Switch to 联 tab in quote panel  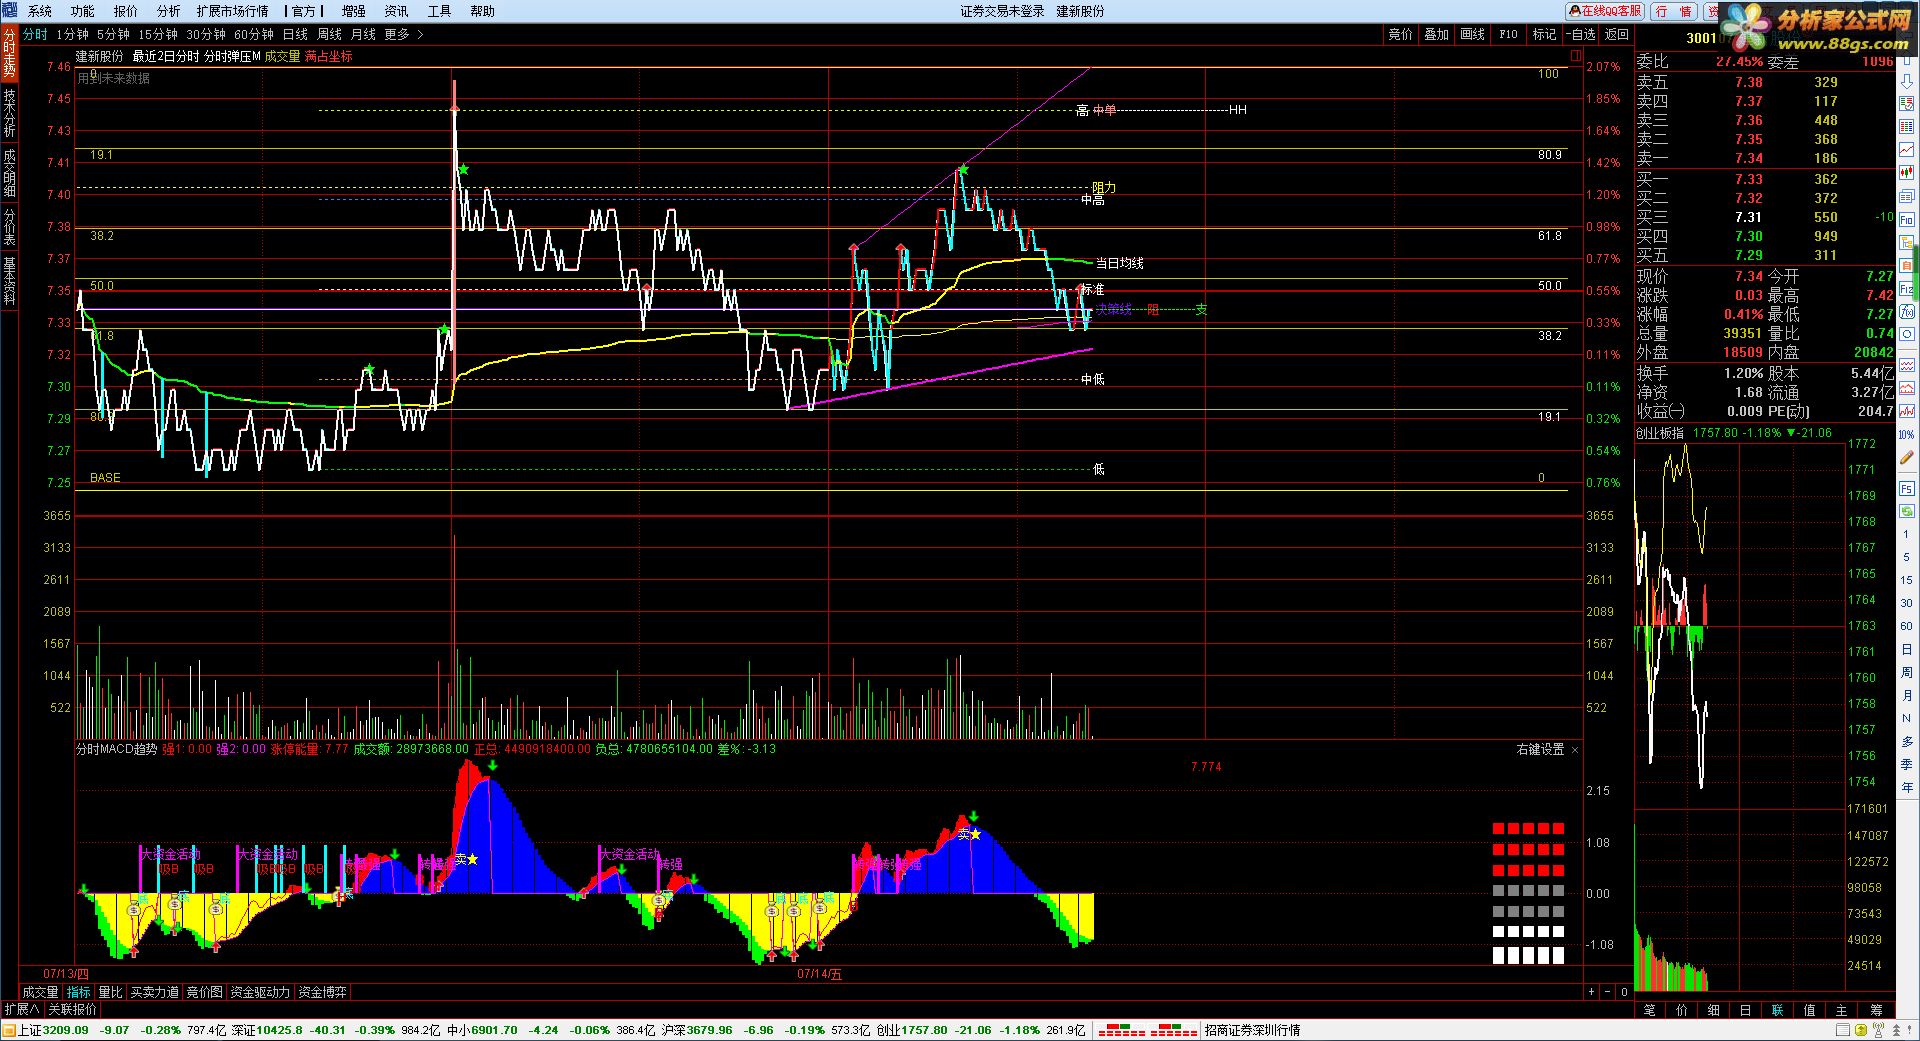tap(1778, 1010)
